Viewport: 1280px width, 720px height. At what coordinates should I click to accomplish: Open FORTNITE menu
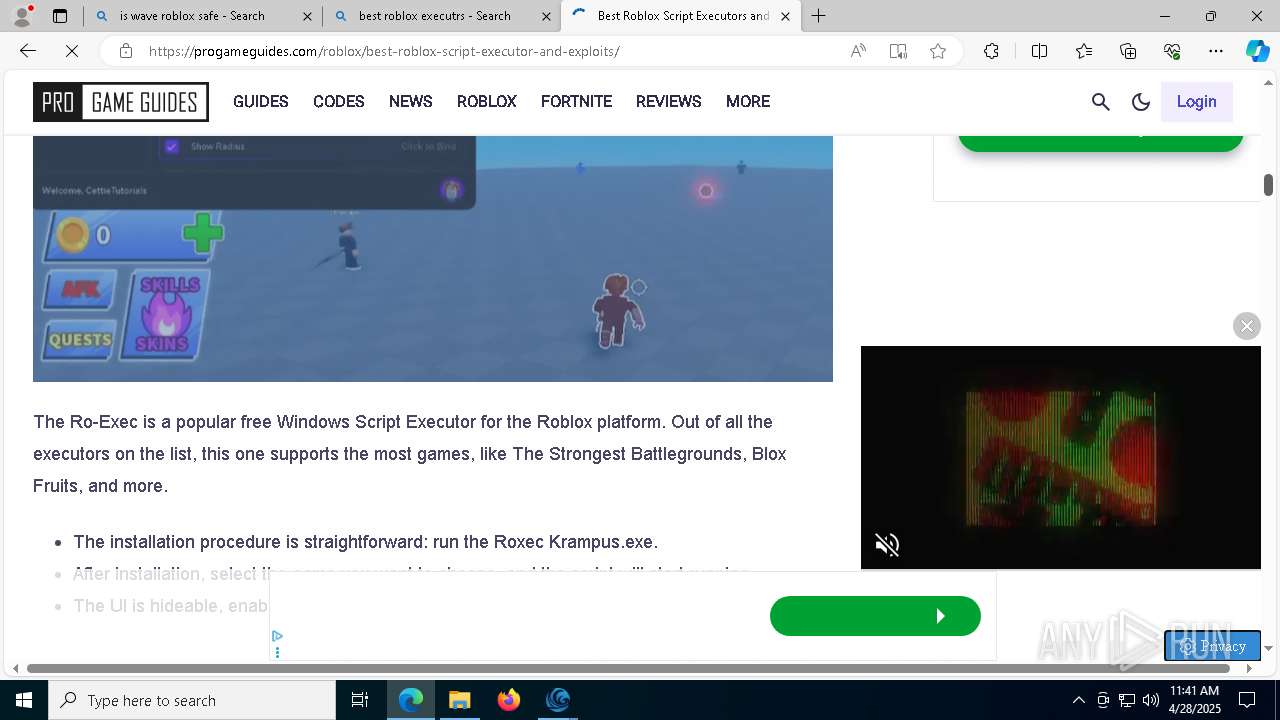click(576, 101)
